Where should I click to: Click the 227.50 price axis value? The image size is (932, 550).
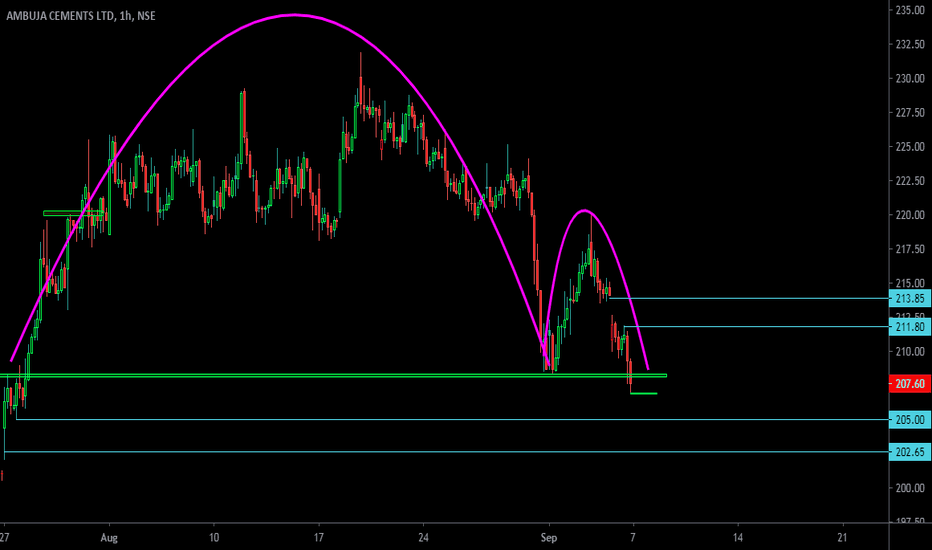click(910, 112)
